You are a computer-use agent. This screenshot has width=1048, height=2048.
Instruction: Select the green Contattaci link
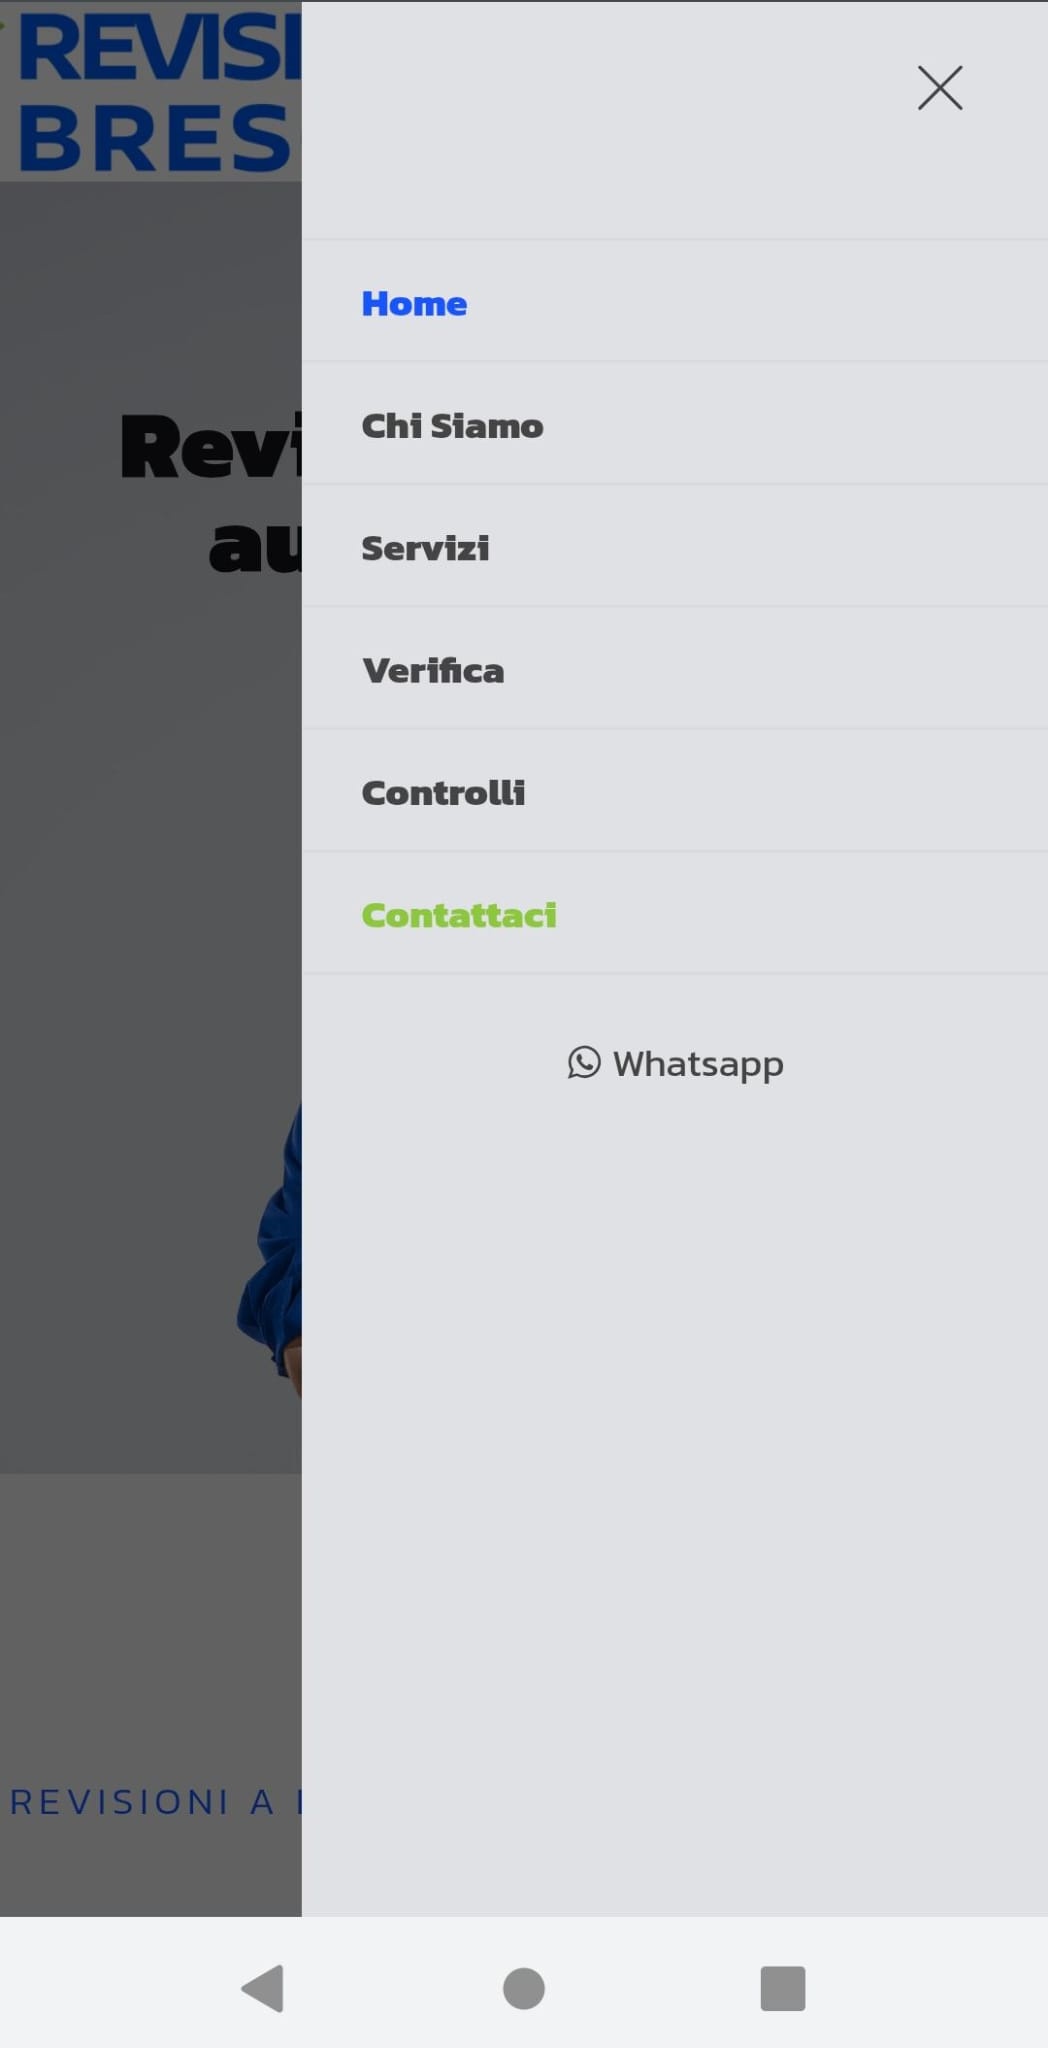(x=459, y=915)
